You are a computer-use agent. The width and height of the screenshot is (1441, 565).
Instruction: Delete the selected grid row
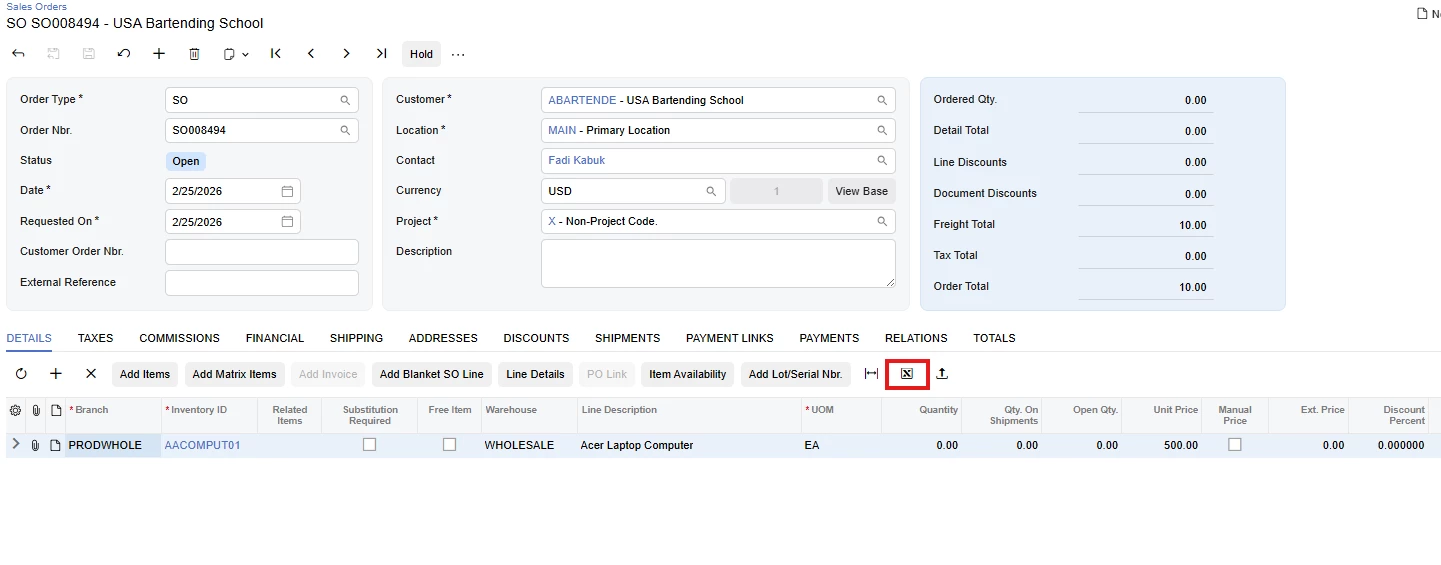click(x=91, y=374)
